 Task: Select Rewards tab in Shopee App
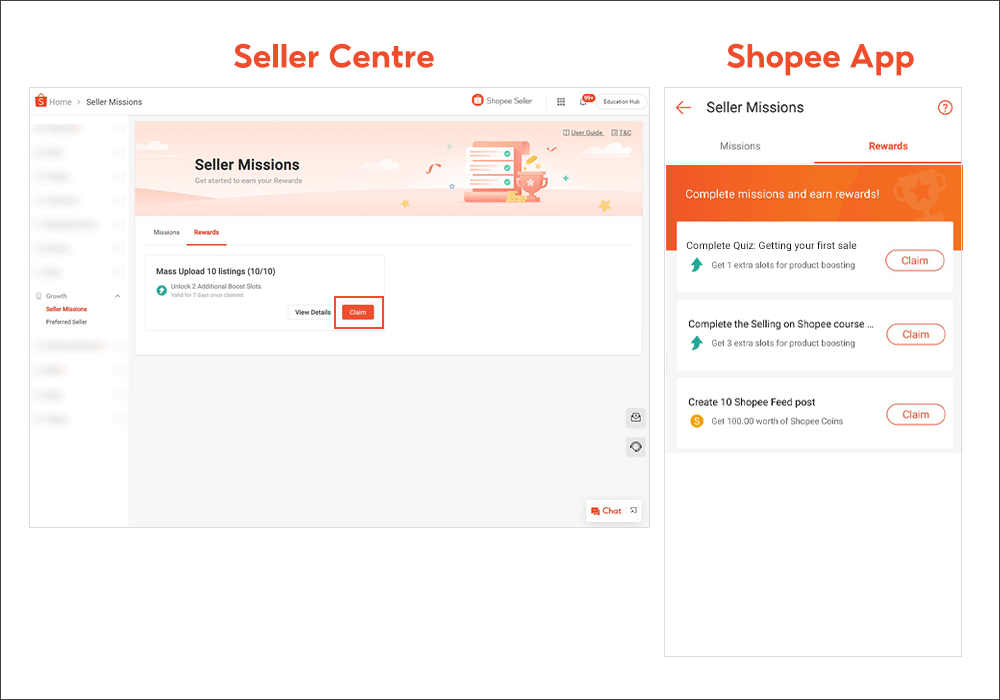pyautogui.click(x=888, y=146)
